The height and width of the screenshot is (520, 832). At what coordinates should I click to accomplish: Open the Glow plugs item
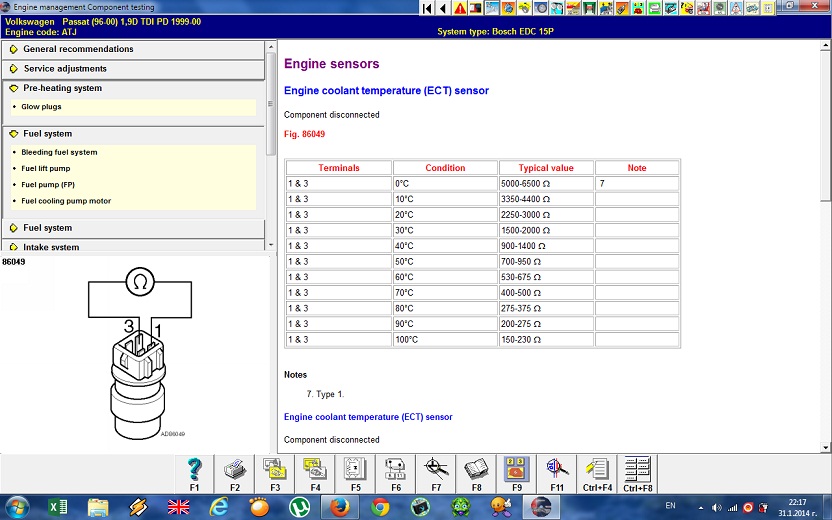(x=41, y=106)
